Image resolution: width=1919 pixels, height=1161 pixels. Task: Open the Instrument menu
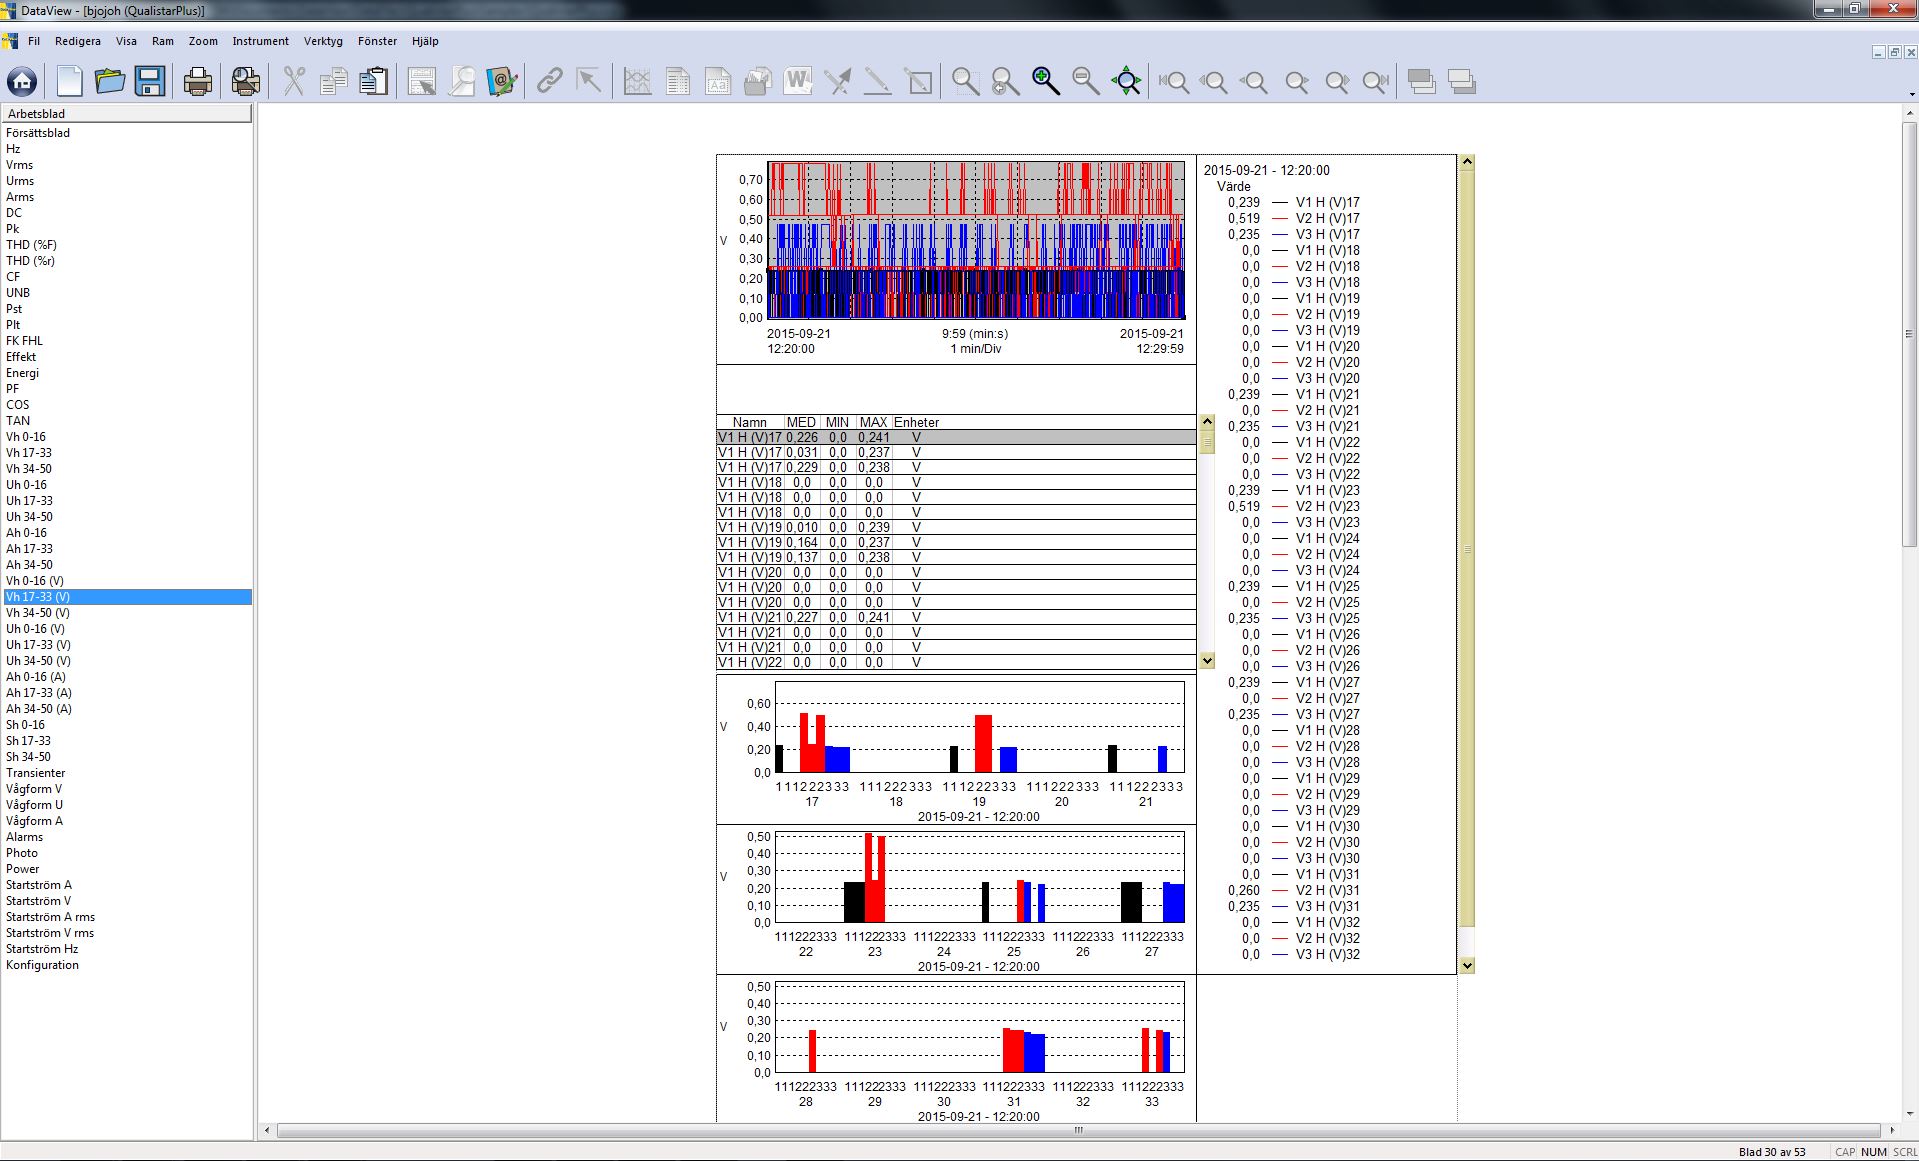pos(260,41)
